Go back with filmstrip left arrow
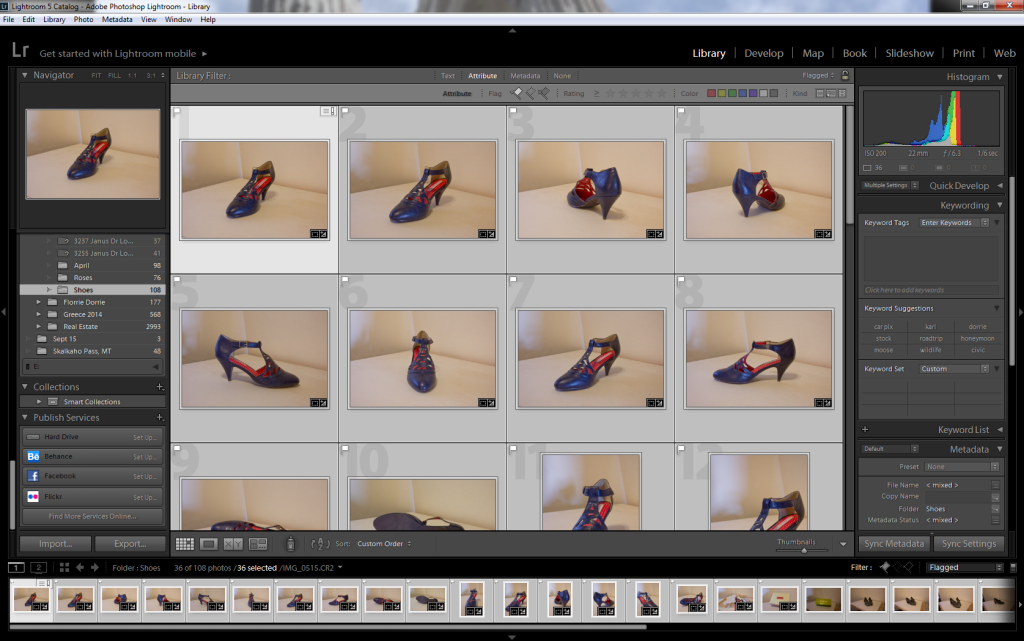This screenshot has width=1024, height=641. click(80, 568)
